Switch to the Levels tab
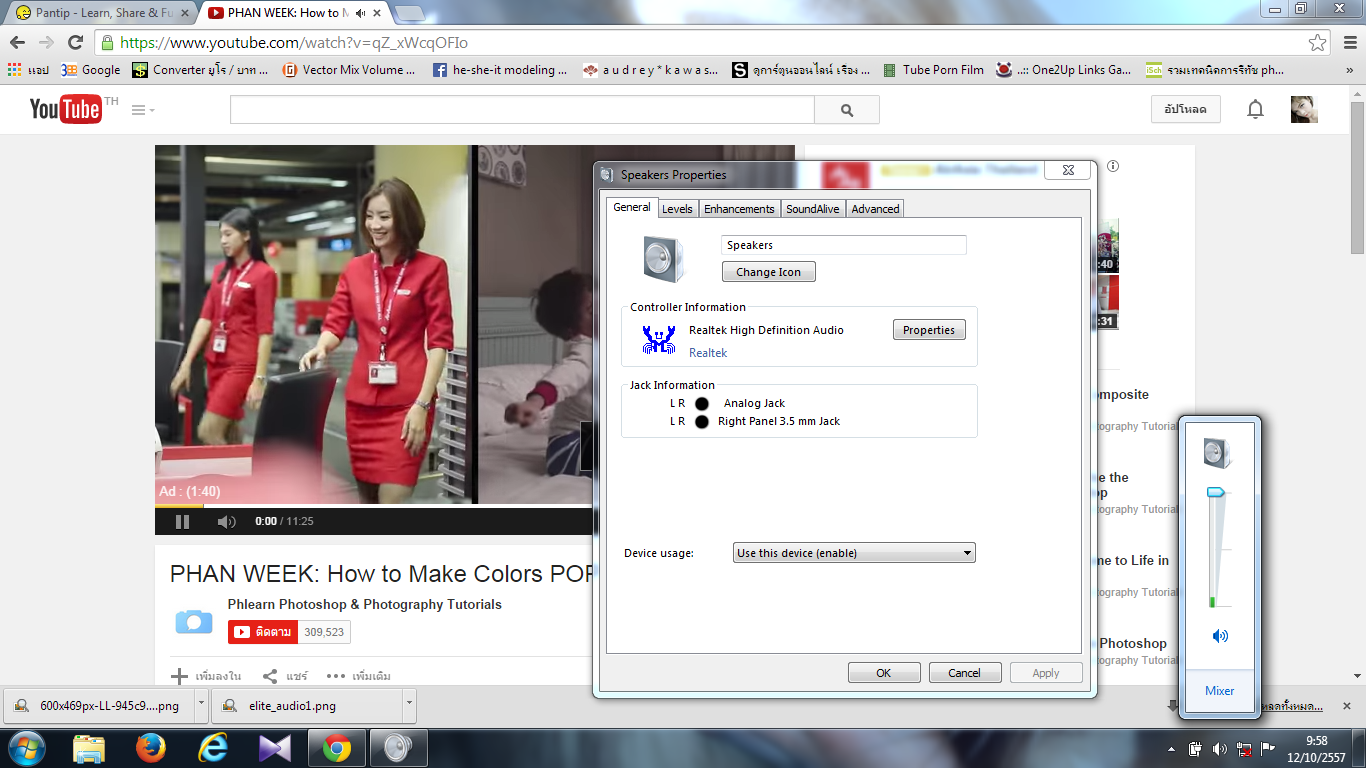1366x768 pixels. click(x=677, y=208)
